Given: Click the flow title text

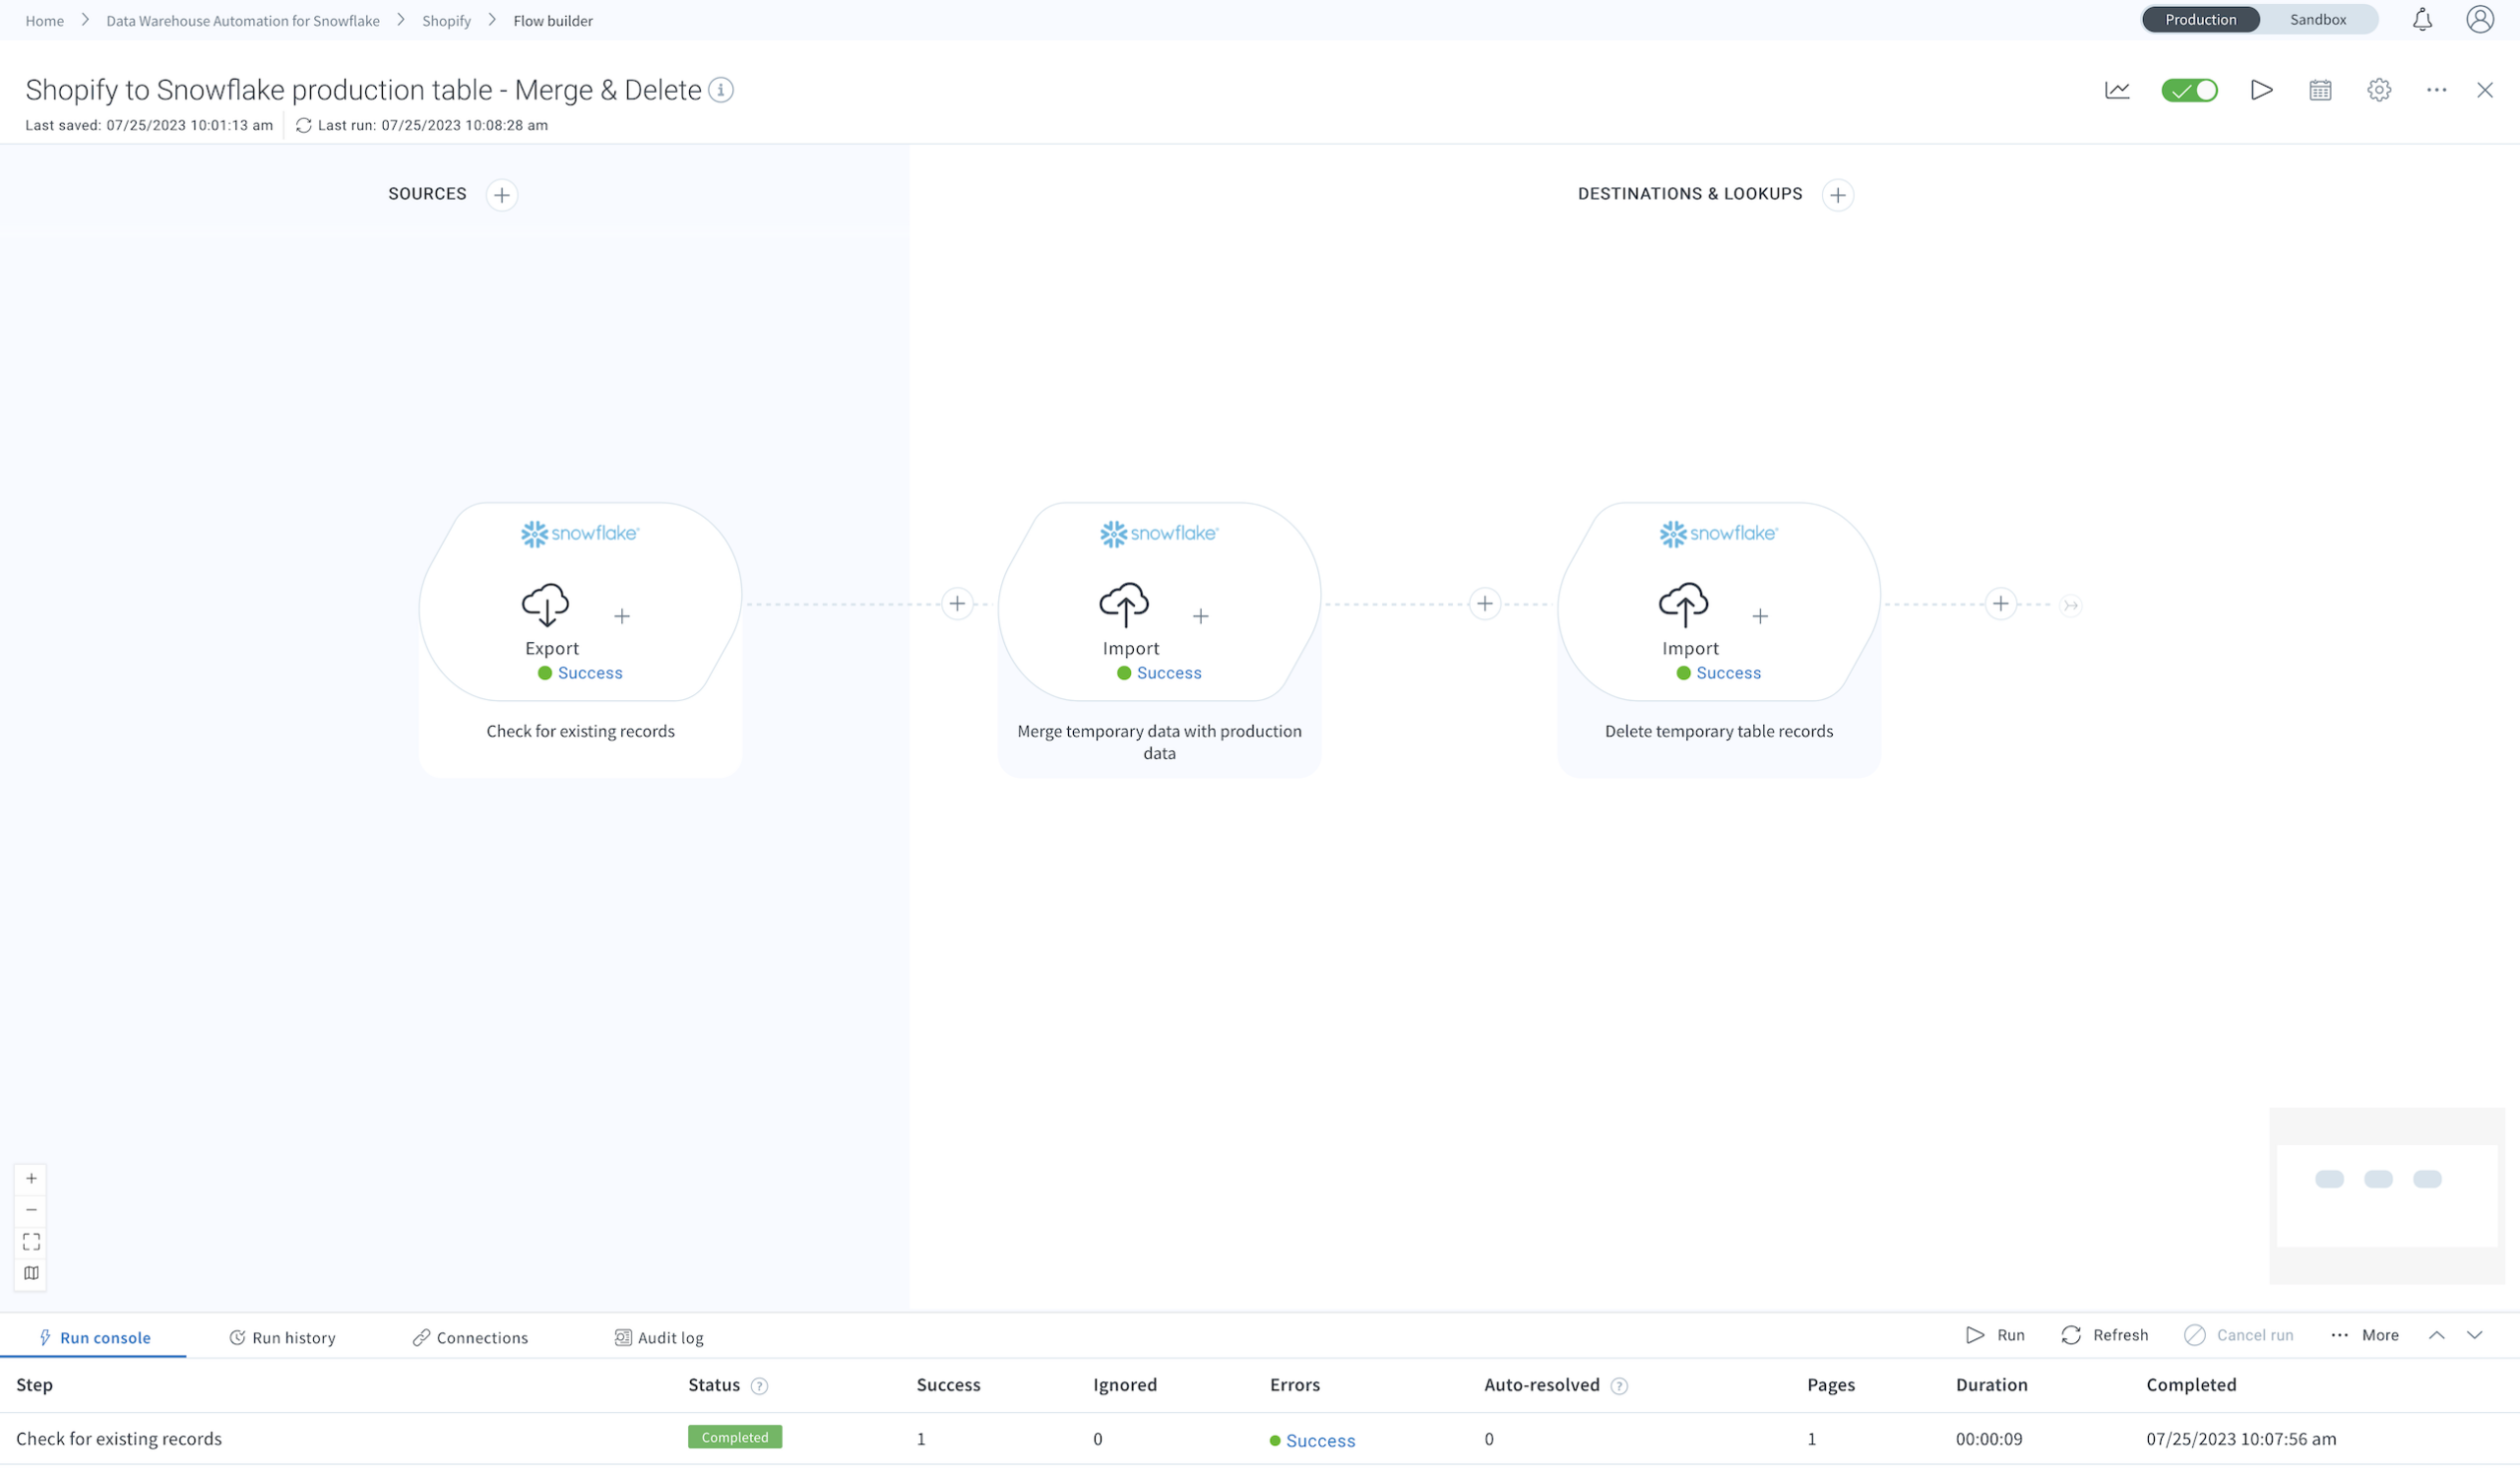Looking at the screenshot, I should coord(363,90).
